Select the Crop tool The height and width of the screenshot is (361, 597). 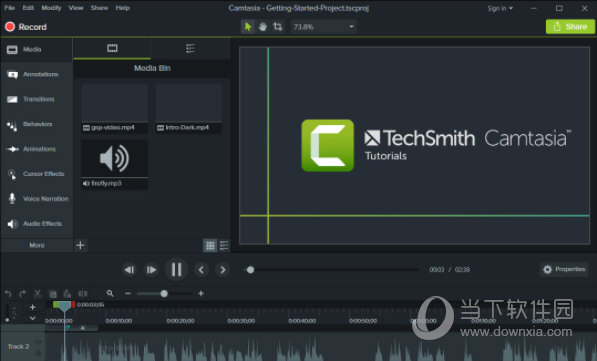click(x=278, y=27)
